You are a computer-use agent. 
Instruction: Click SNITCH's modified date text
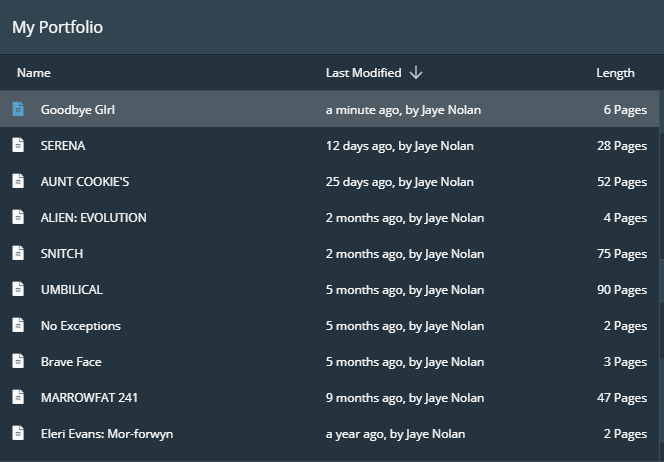click(404, 254)
